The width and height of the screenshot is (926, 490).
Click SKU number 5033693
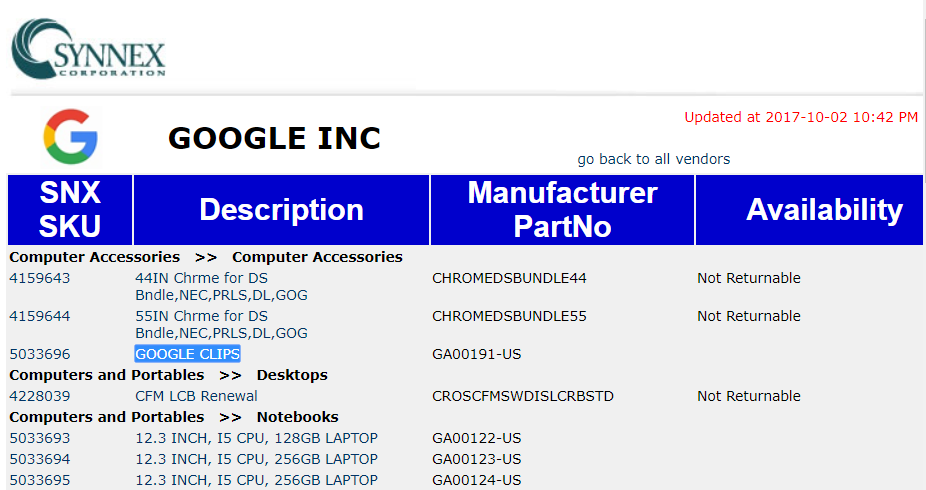coord(40,438)
